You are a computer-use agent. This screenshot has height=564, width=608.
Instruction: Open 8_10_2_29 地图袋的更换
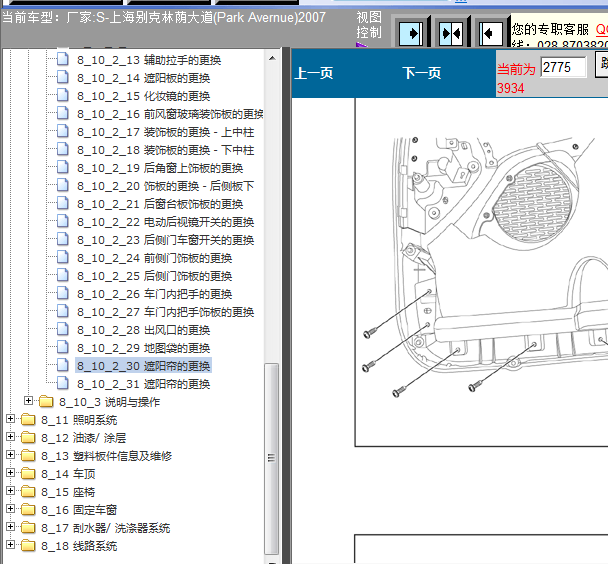(143, 348)
